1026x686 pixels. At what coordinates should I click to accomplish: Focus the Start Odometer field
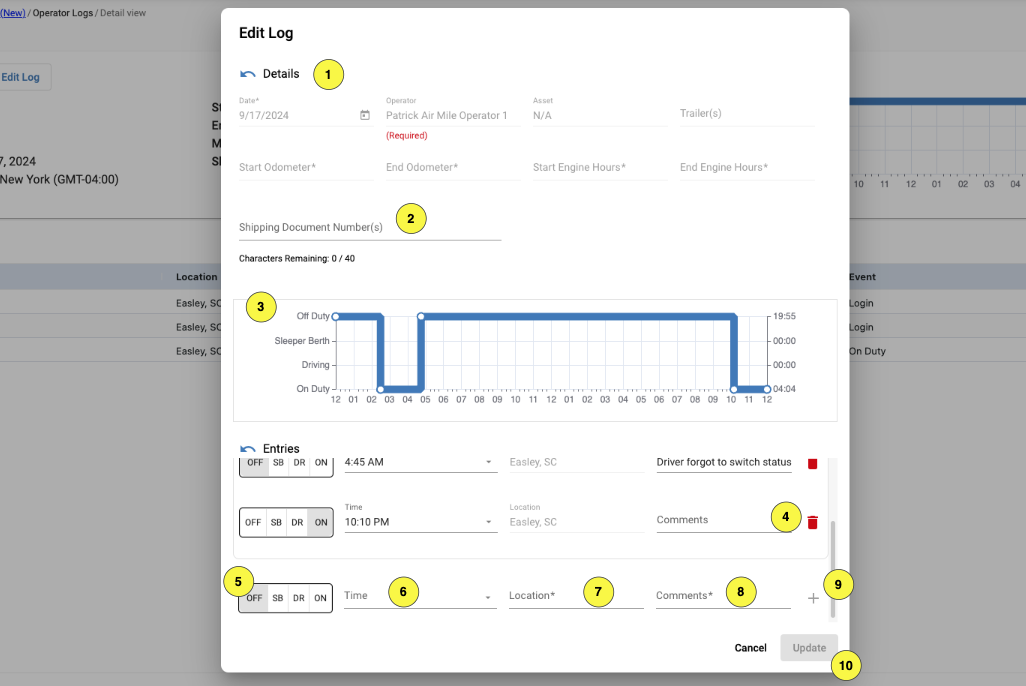click(306, 168)
